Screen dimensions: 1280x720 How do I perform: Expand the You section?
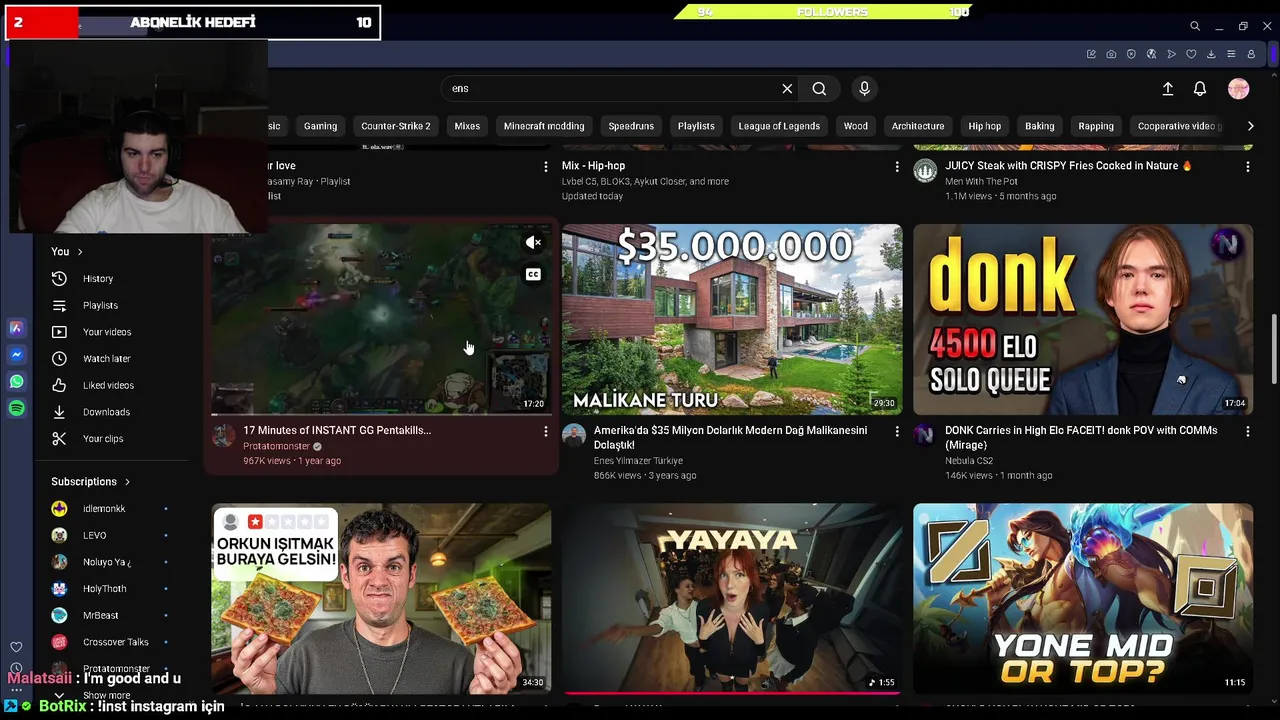67,252
